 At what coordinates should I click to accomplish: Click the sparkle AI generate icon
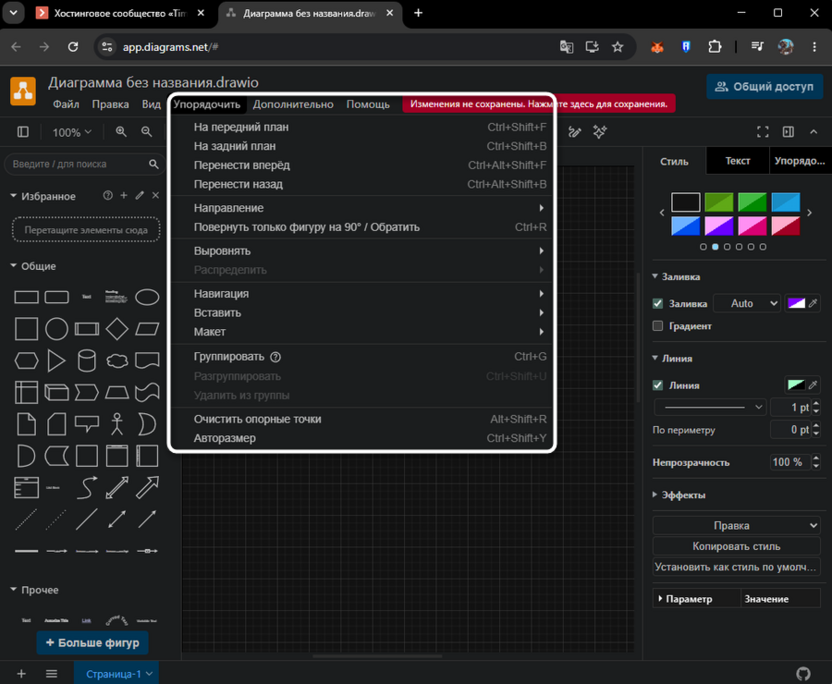600,132
